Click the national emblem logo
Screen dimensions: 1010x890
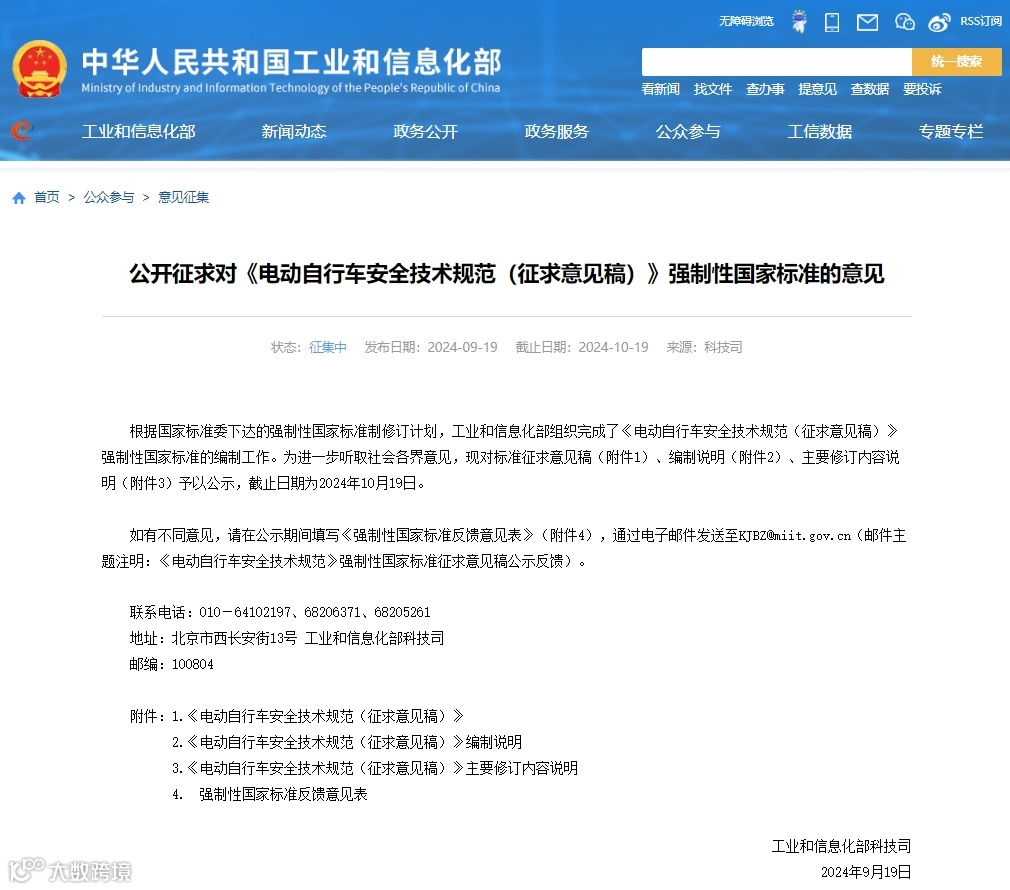click(x=39, y=69)
